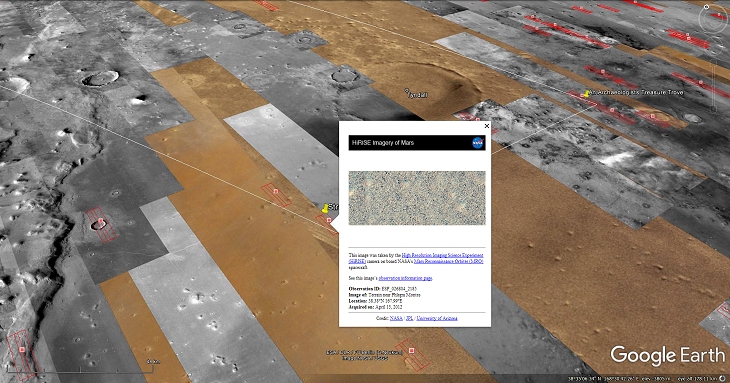Click the NASA credit link

pyautogui.click(x=396, y=318)
